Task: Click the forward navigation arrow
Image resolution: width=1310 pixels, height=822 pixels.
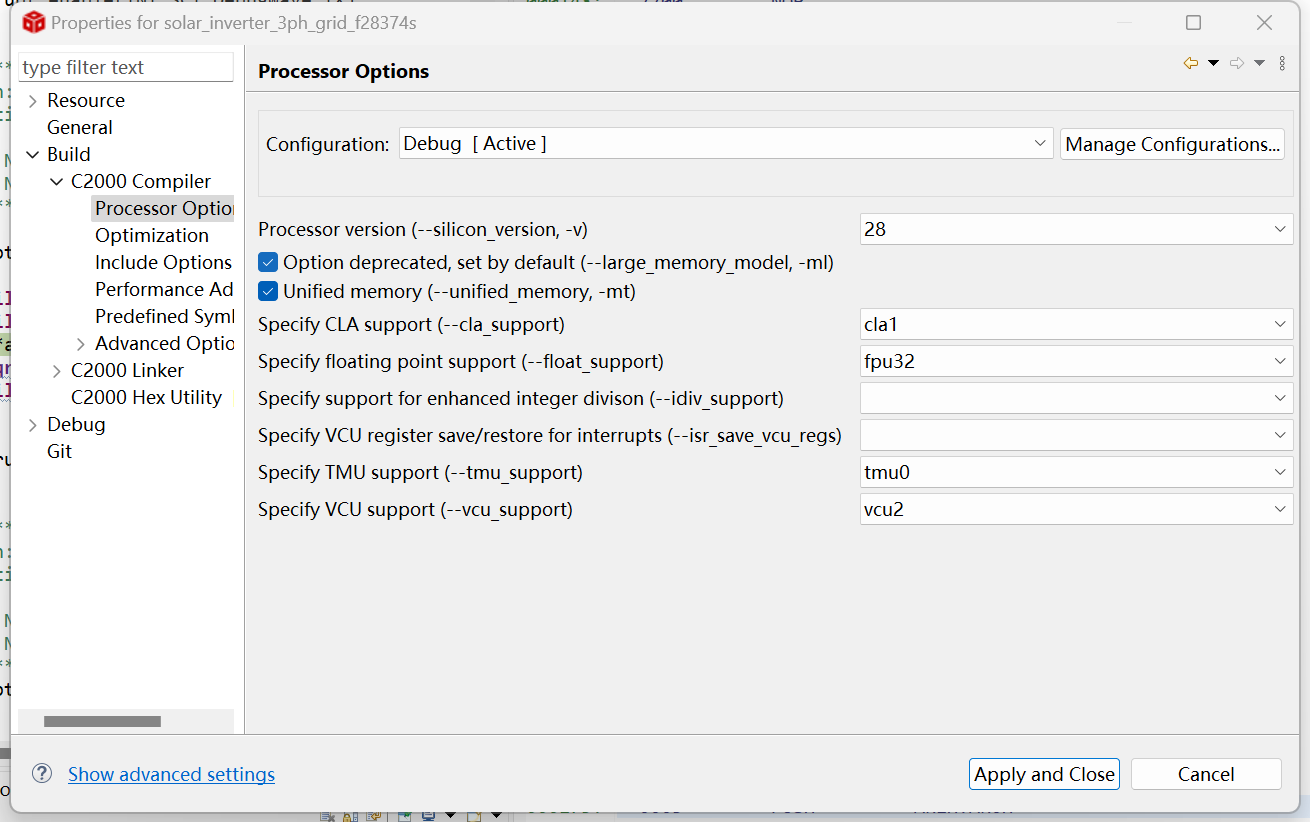Action: click(1237, 64)
